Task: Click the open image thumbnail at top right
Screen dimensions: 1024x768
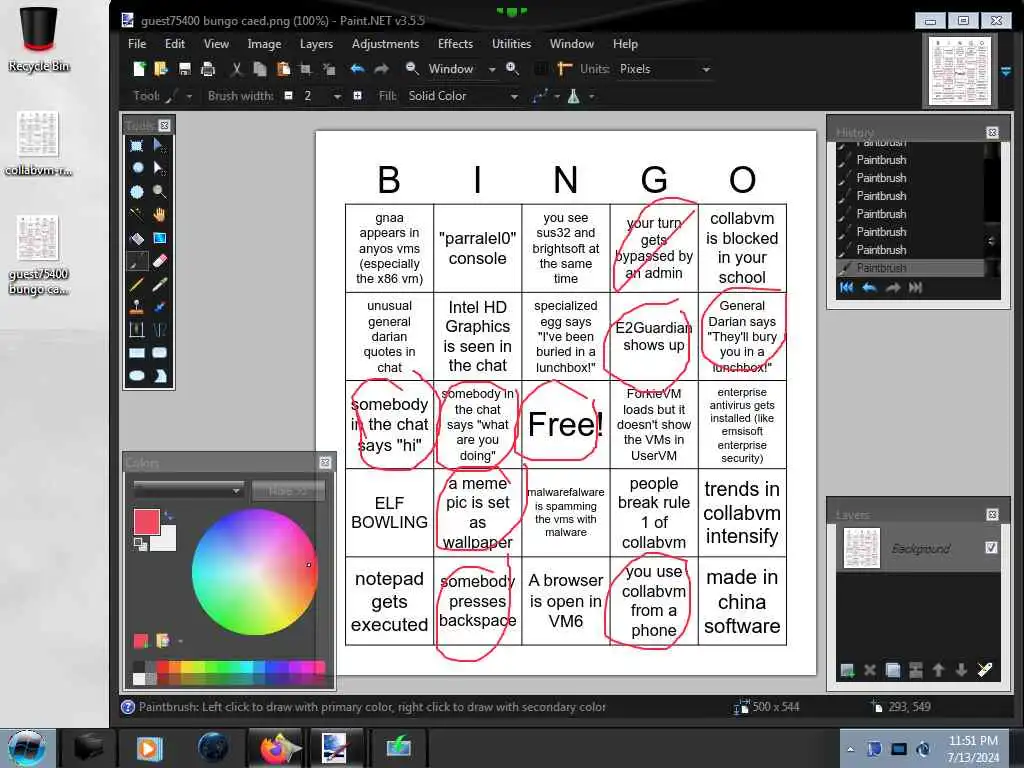Action: click(959, 71)
